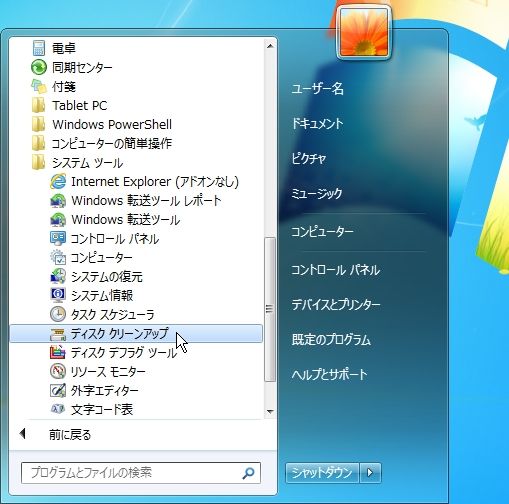Click the programs list scrollbar thumb
509x504 pixels.
[x=270, y=309]
